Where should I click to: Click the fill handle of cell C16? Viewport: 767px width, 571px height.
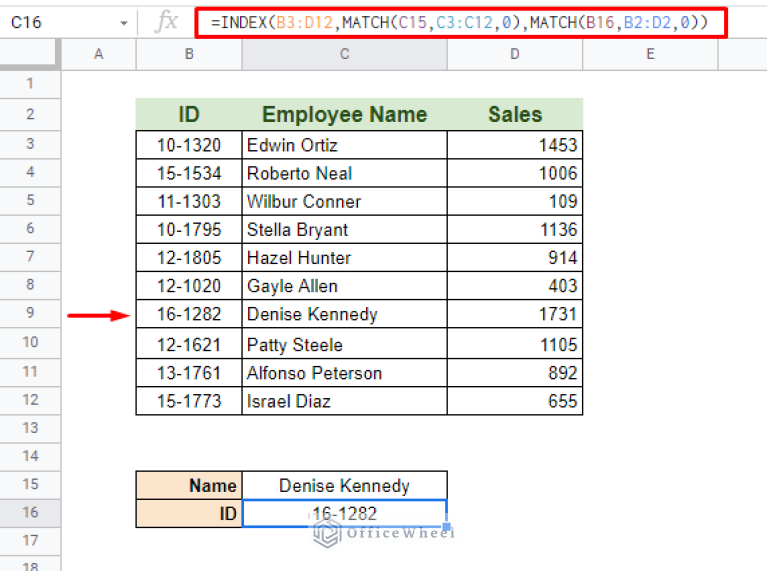[x=447, y=527]
